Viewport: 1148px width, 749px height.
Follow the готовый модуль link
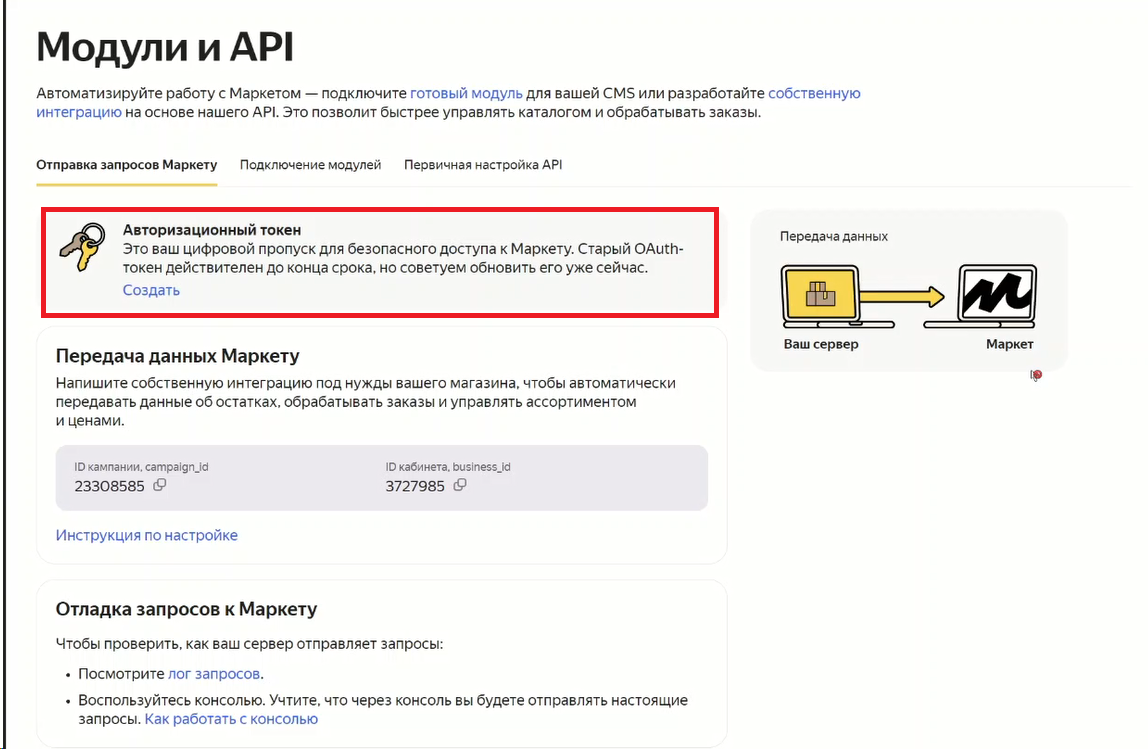tap(466, 93)
